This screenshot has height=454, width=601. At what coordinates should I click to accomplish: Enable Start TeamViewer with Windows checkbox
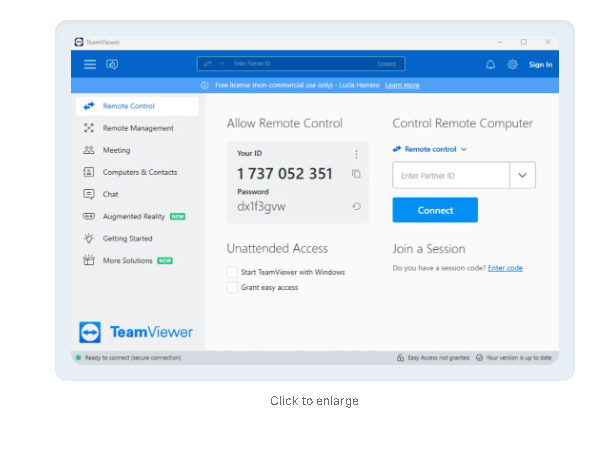[232, 272]
